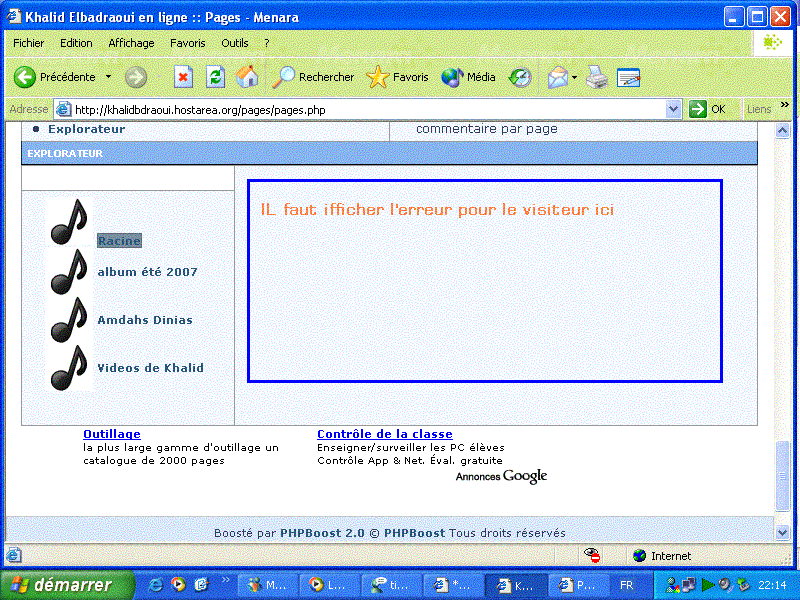Click the music note icon beside Racine
The width and height of the screenshot is (800, 600).
pyautogui.click(x=66, y=221)
